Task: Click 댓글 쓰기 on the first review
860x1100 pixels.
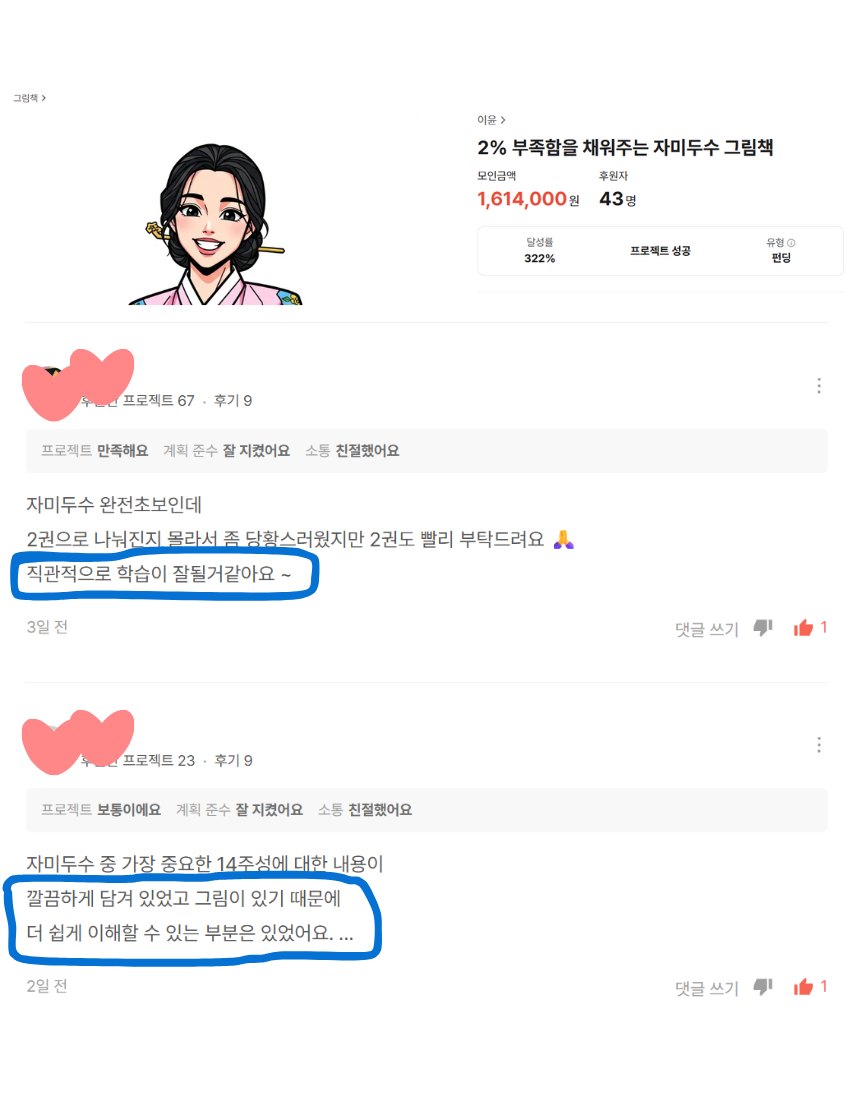Action: (x=706, y=629)
